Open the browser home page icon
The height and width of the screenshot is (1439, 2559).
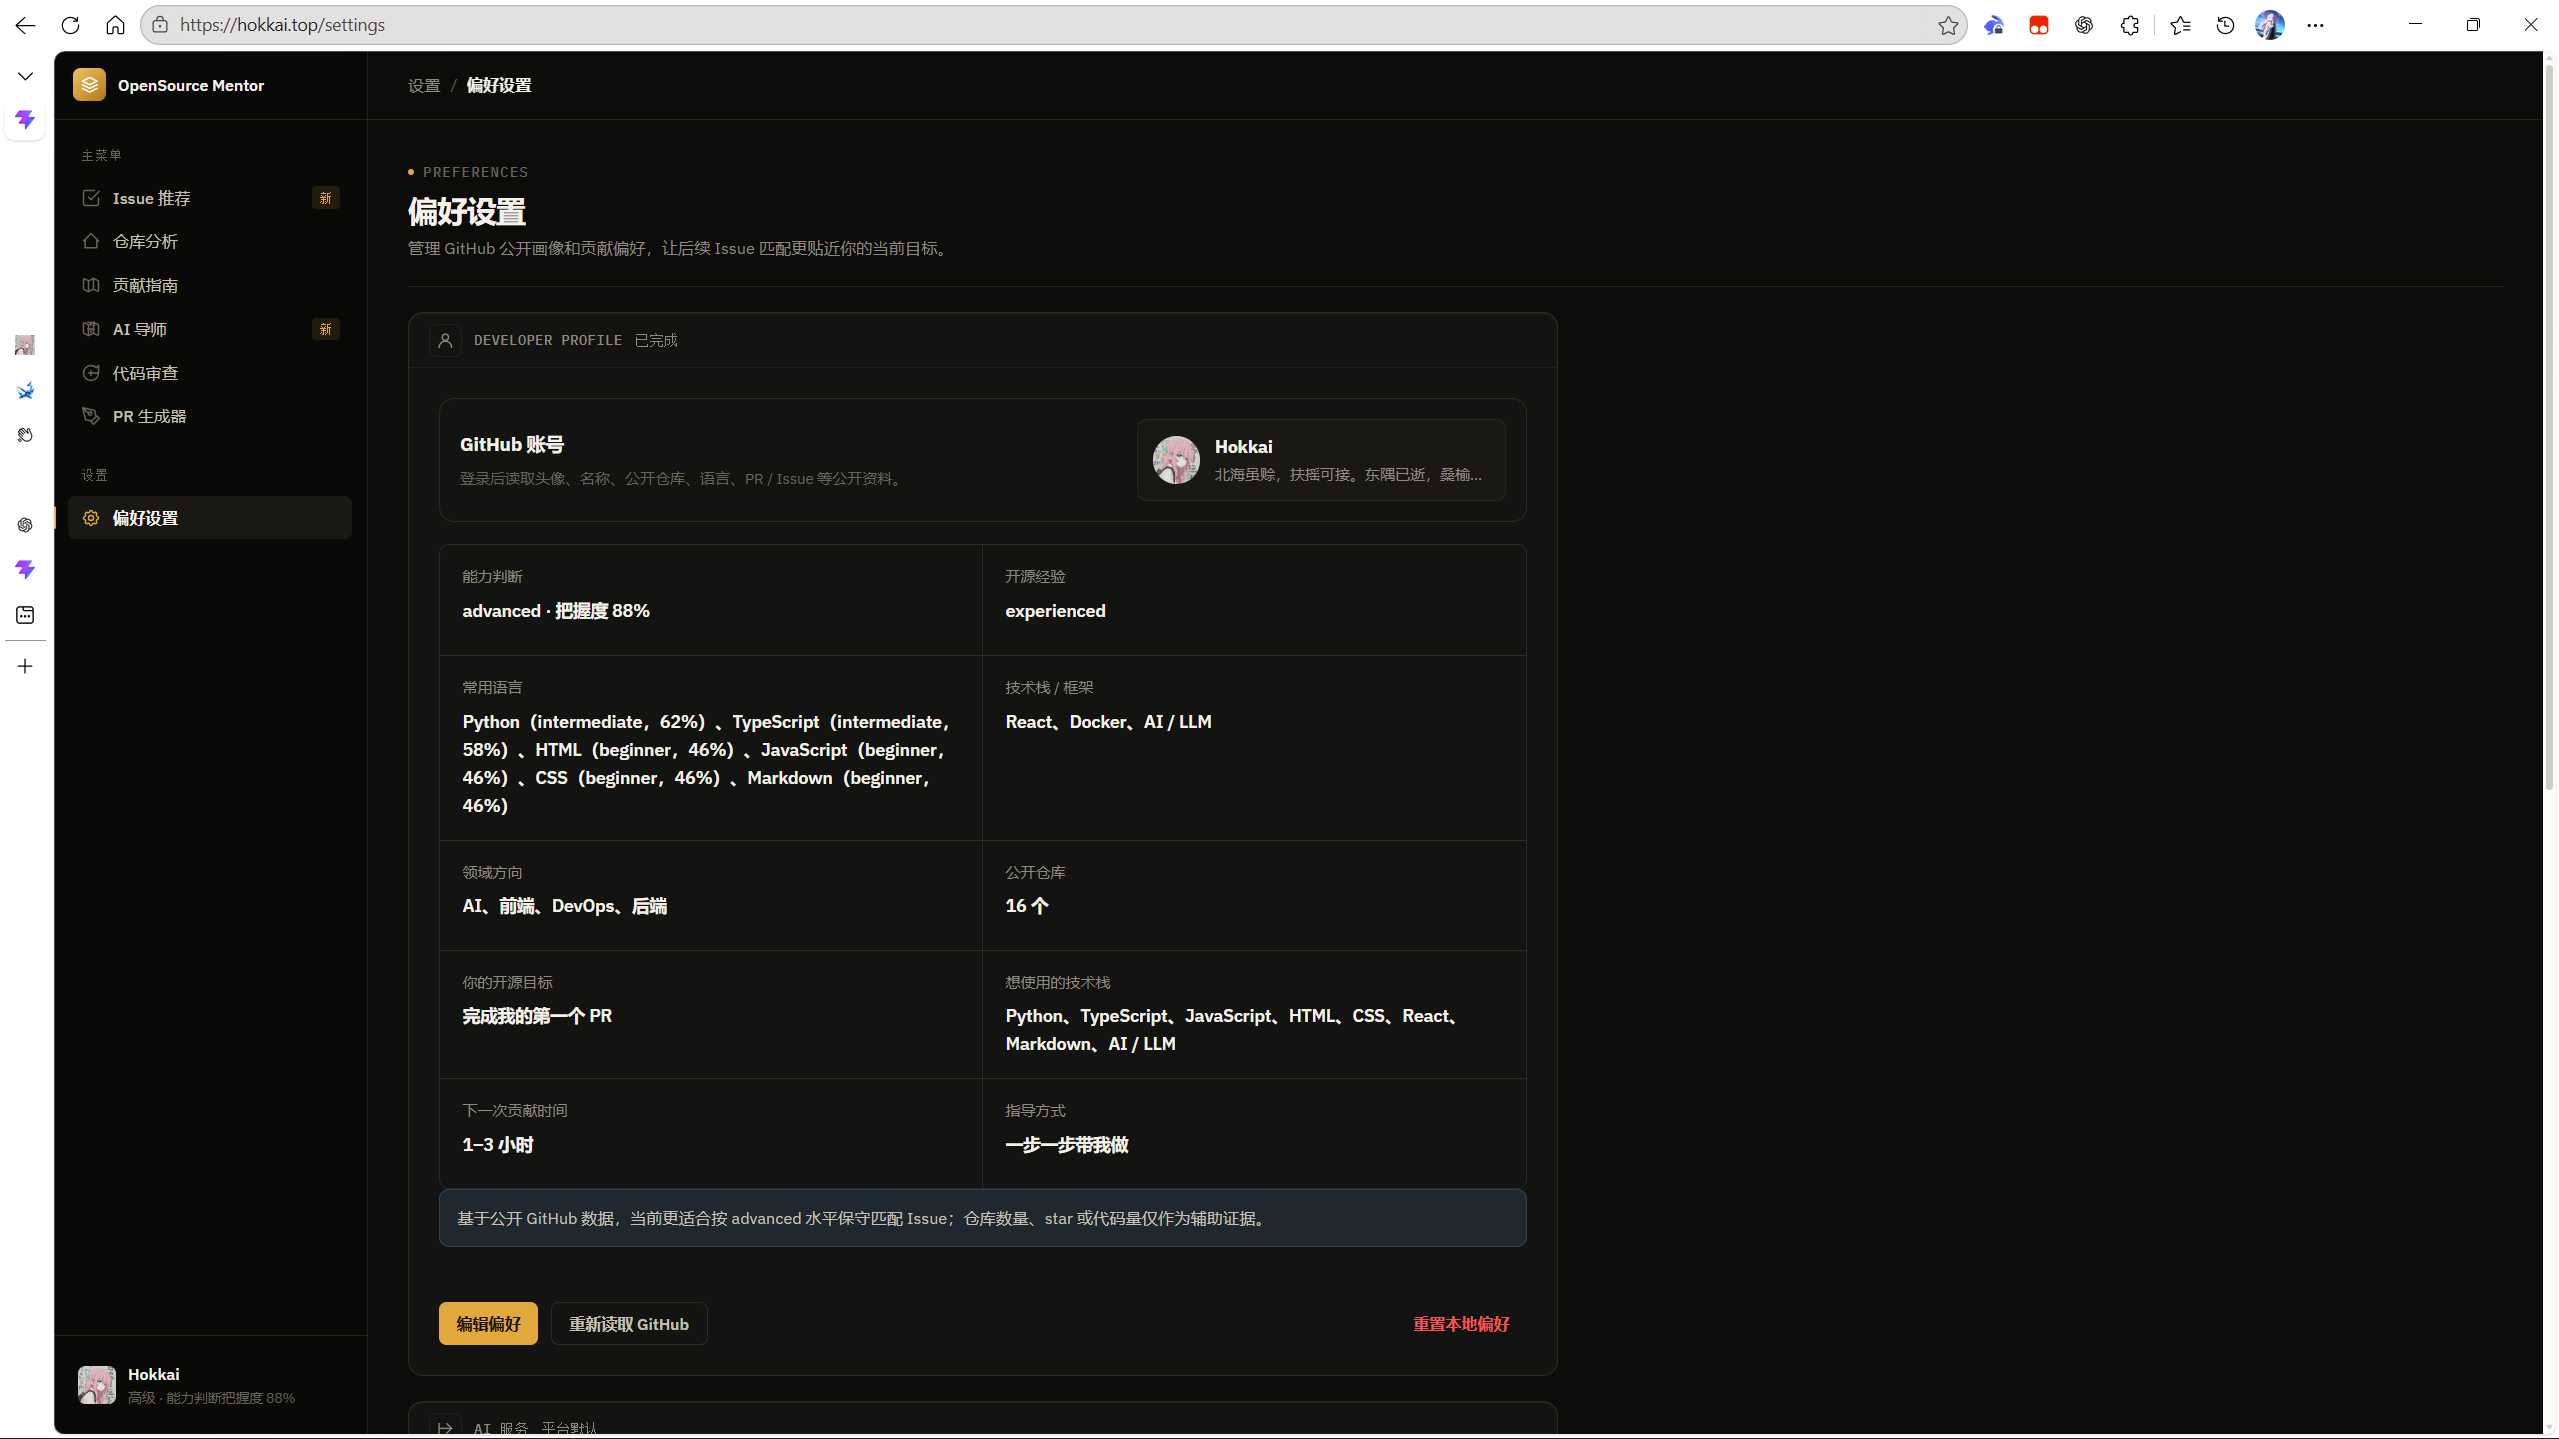[116, 25]
